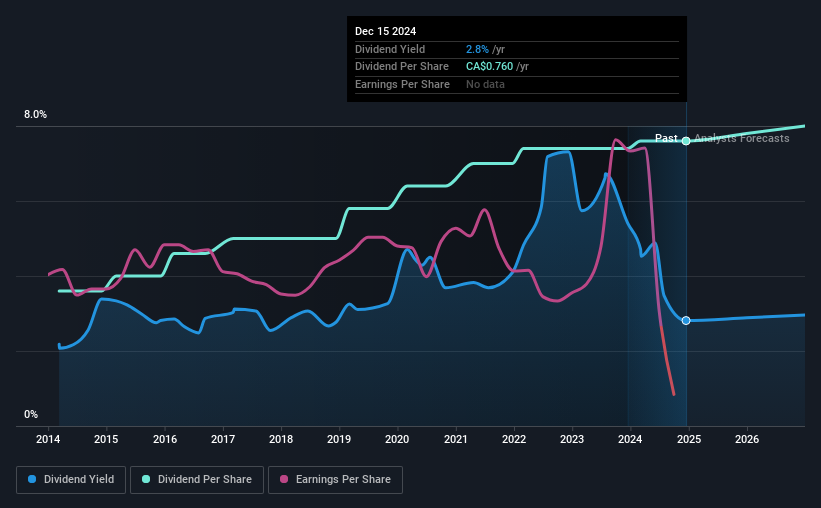
Task: Click the 2025 x-axis label
Action: tap(689, 439)
